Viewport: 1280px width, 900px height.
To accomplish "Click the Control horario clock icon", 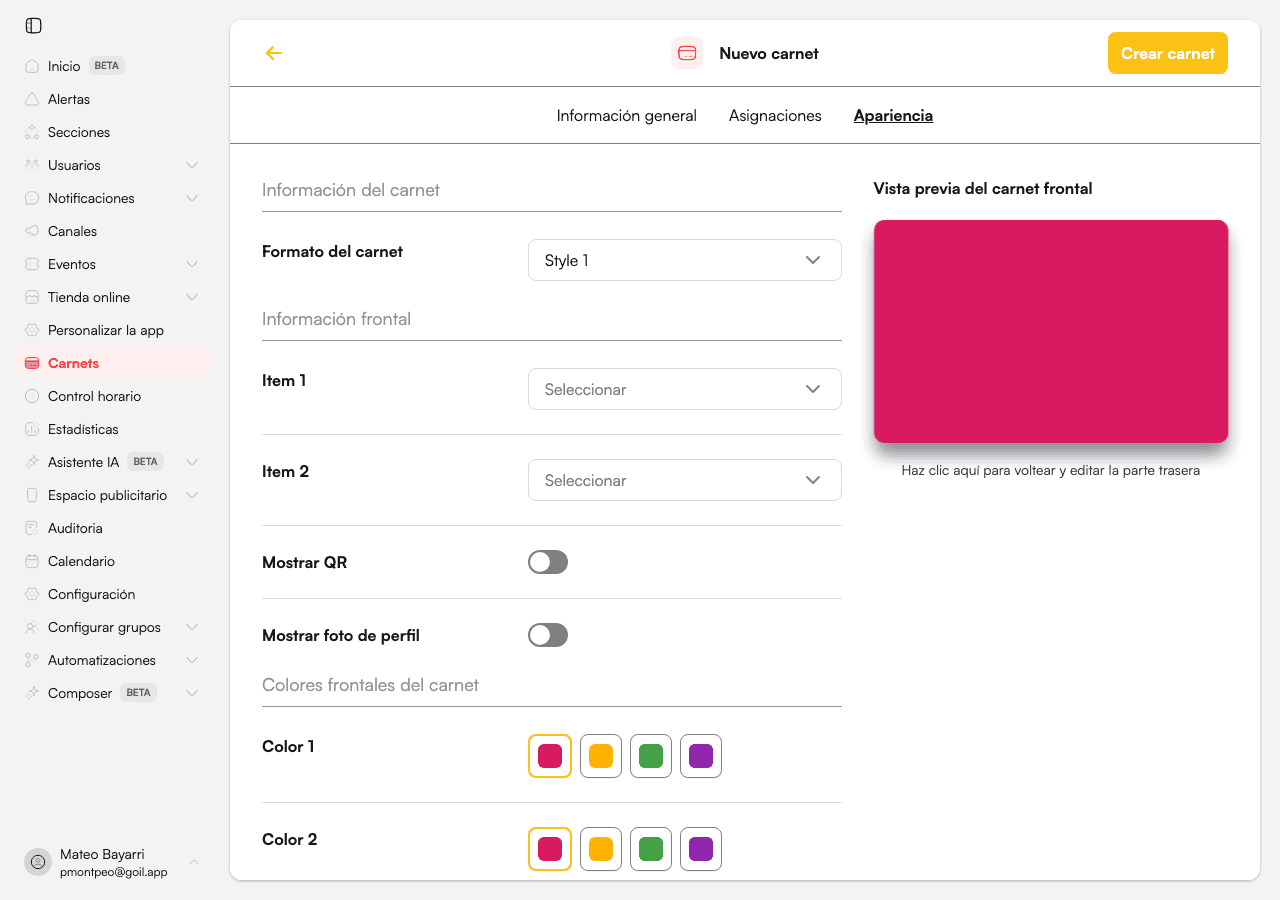I will tap(32, 396).
